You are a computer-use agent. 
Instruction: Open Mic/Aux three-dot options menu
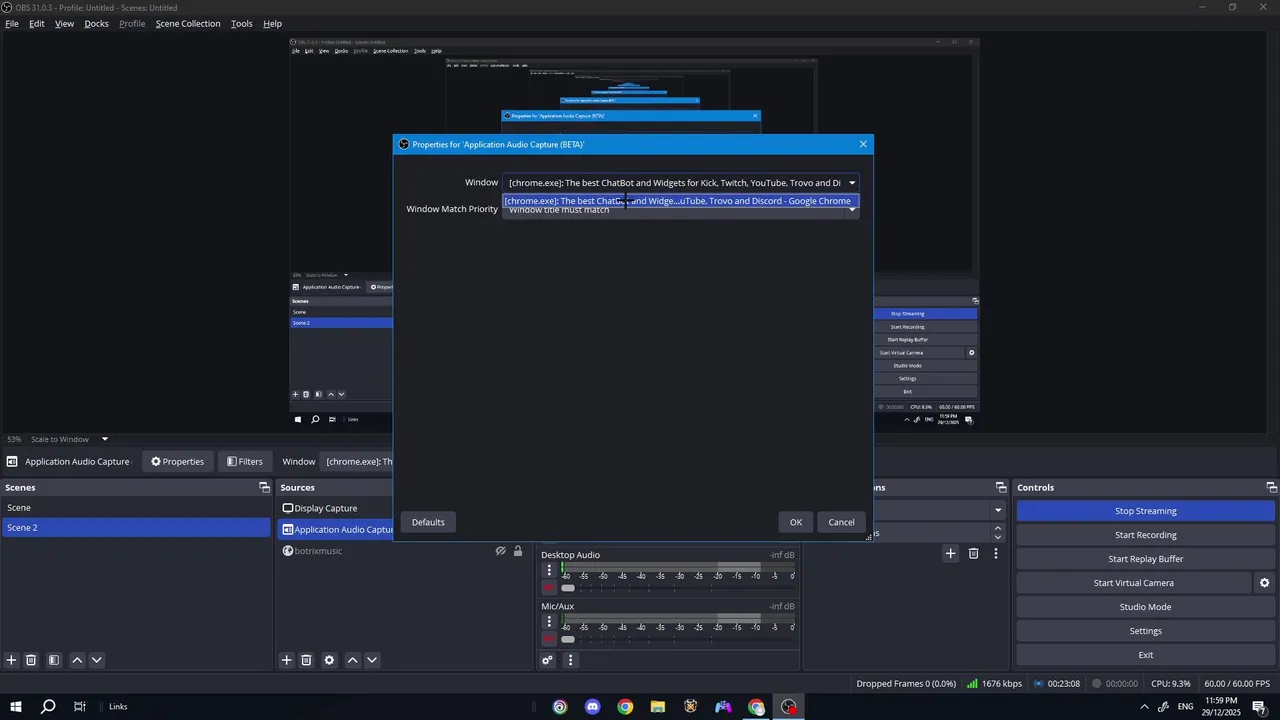click(548, 621)
